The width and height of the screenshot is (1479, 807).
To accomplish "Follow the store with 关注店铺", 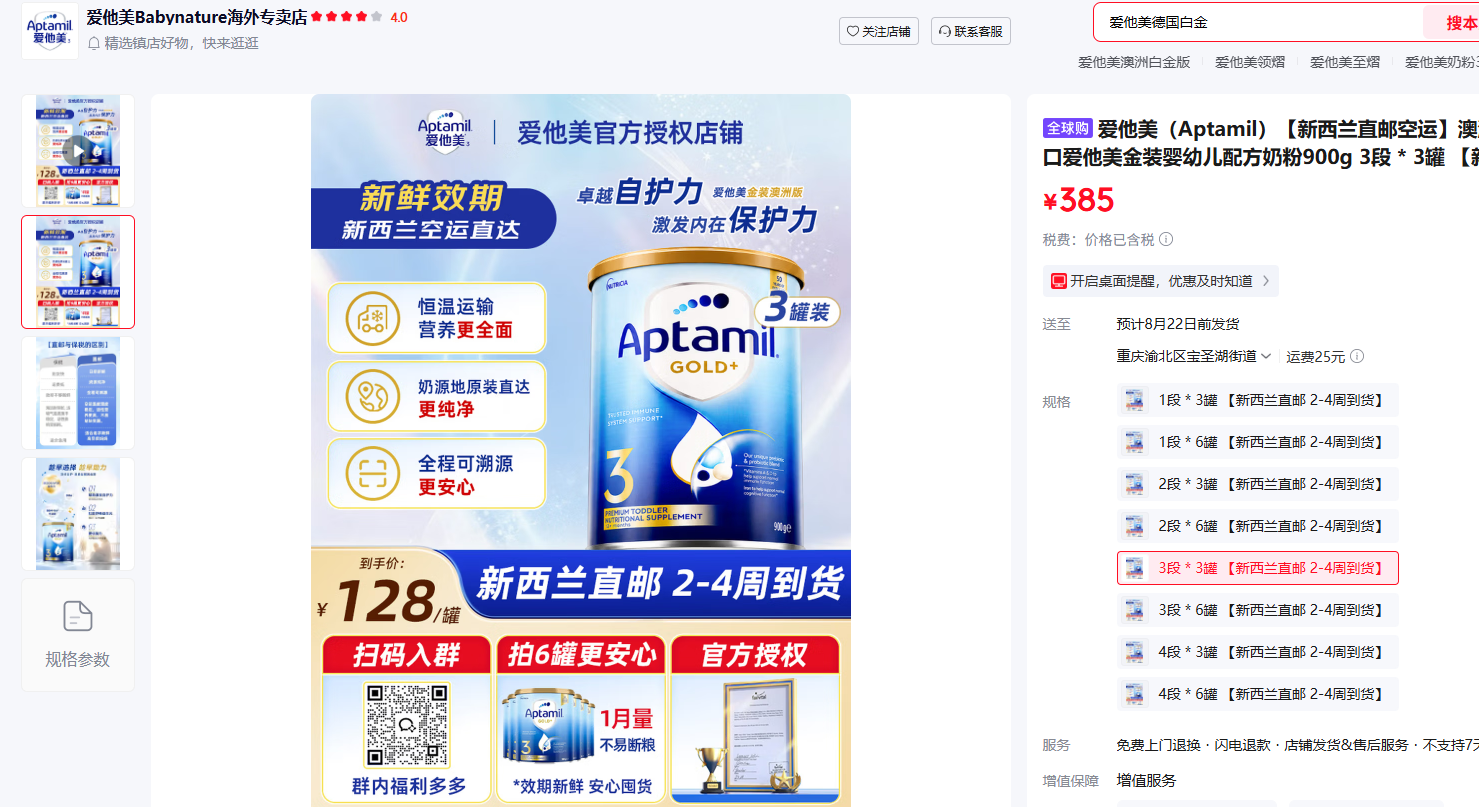I will tap(879, 31).
